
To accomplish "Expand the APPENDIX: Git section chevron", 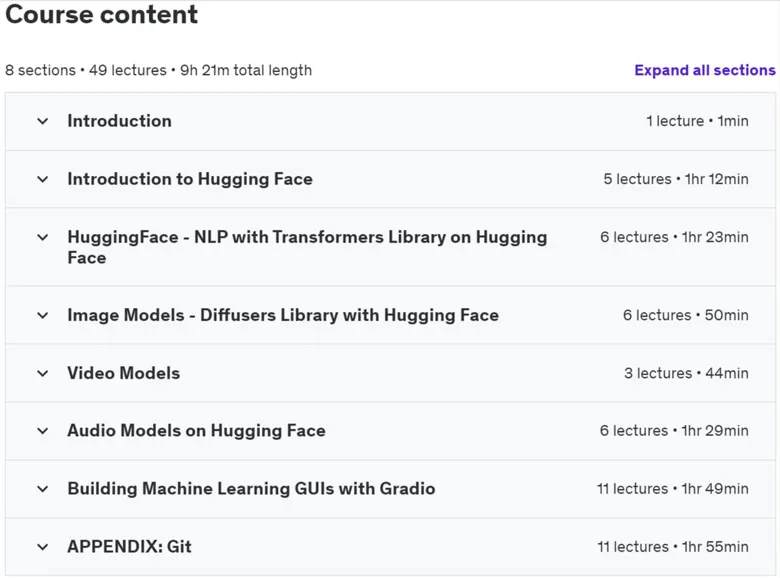I will click(43, 547).
